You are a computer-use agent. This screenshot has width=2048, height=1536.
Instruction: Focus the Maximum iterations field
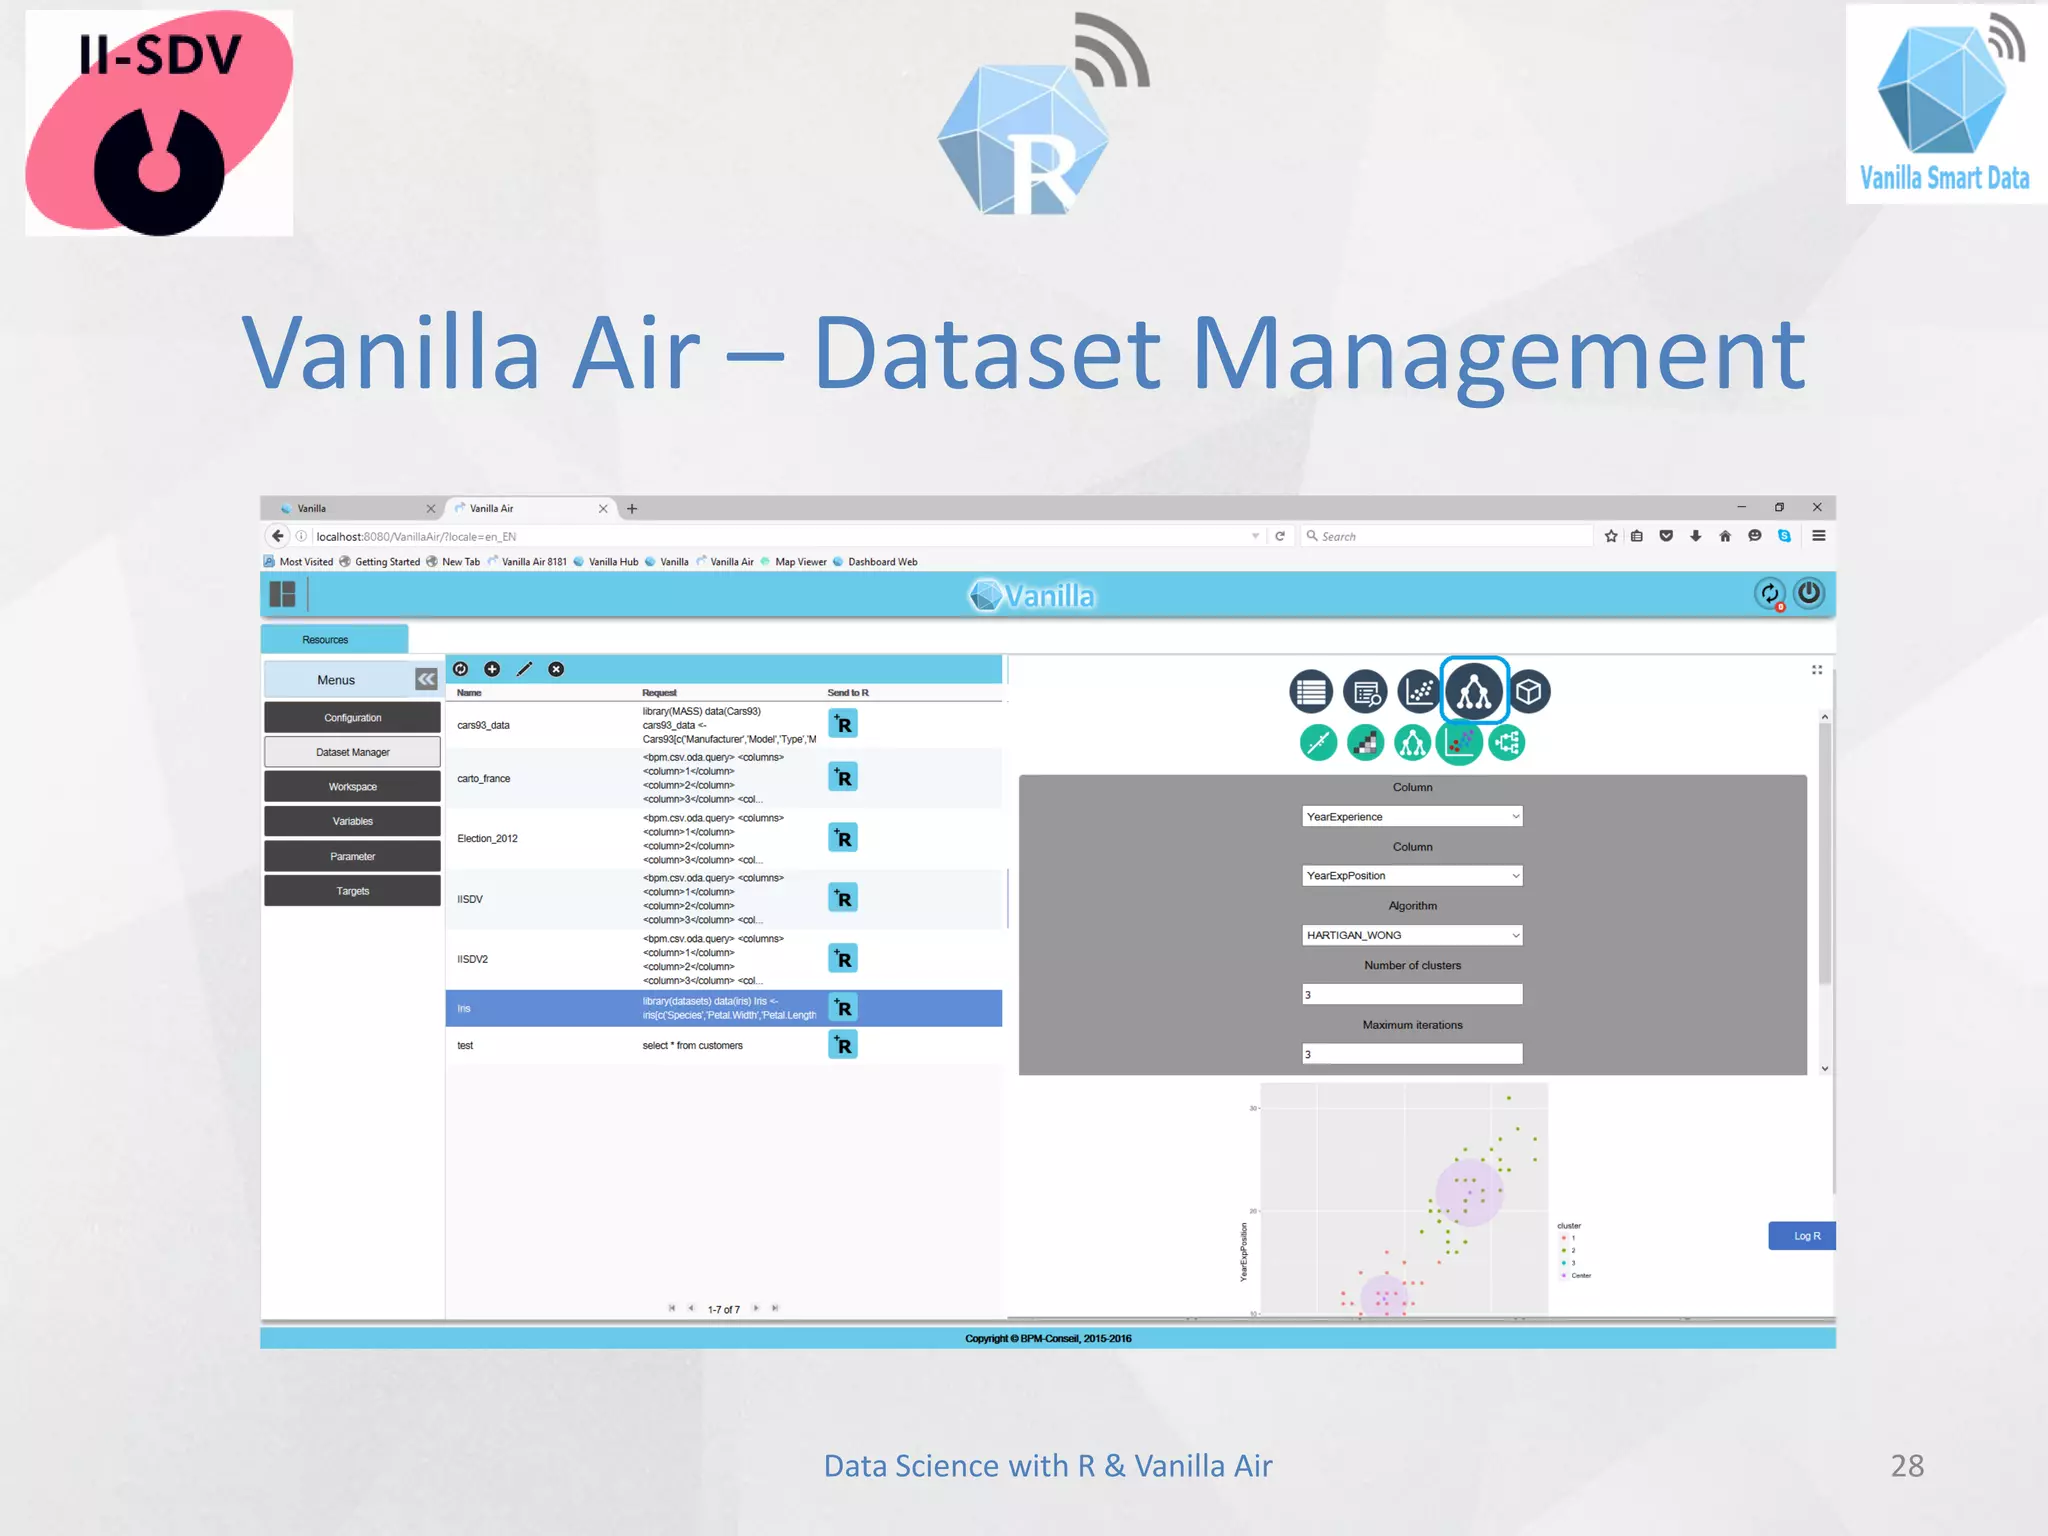point(1412,1053)
